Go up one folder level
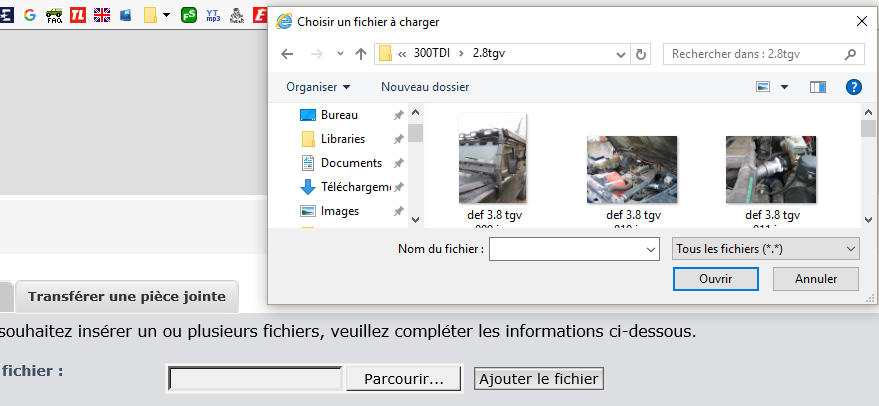This screenshot has height=406, width=879. (x=360, y=54)
